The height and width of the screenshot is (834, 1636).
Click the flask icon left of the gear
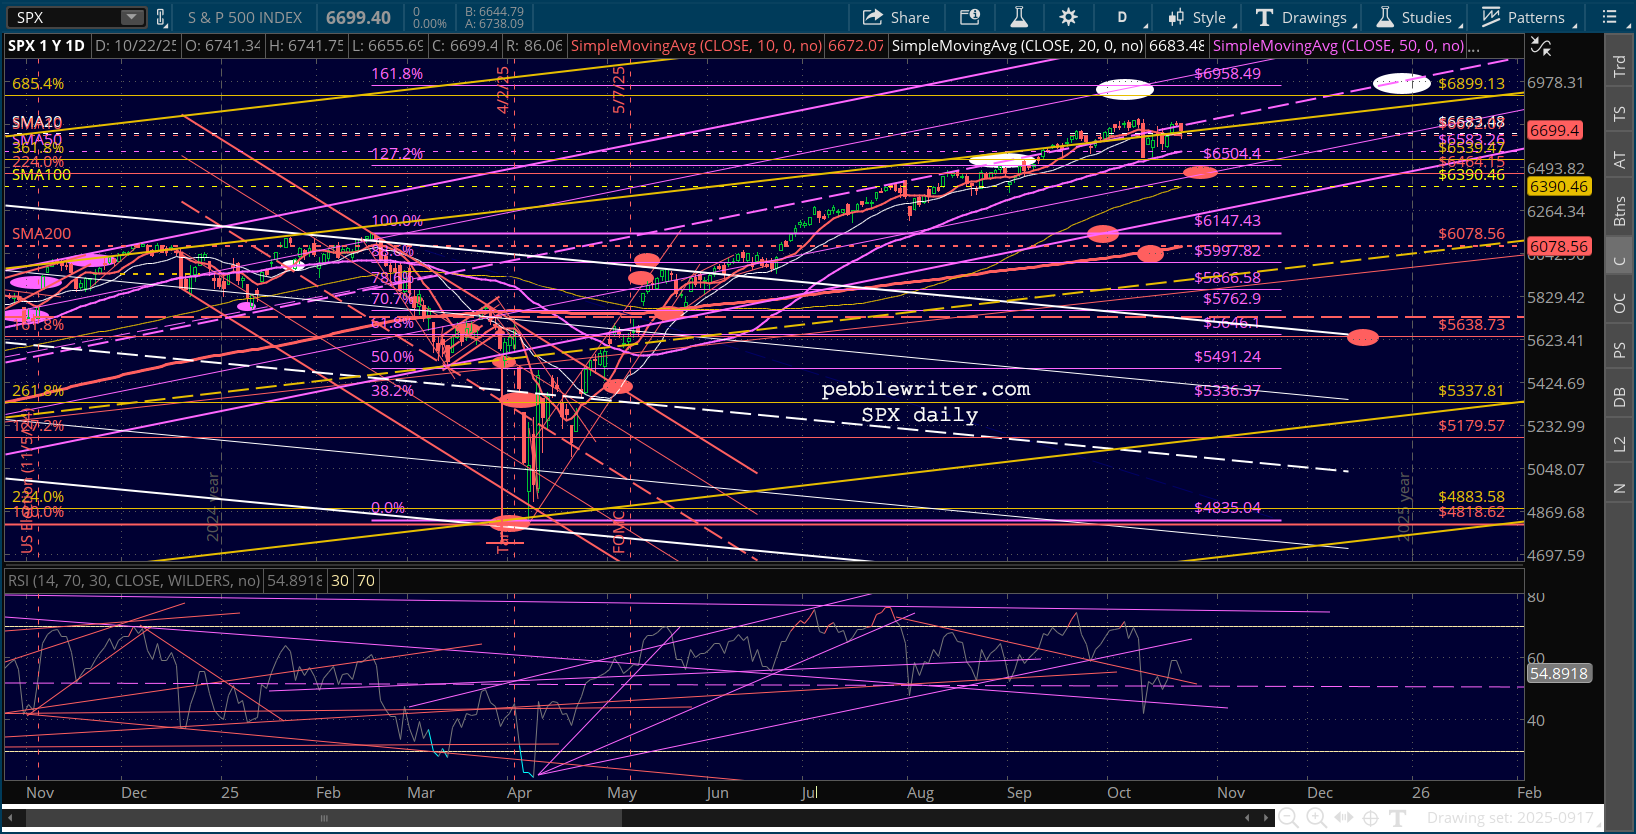[1019, 17]
